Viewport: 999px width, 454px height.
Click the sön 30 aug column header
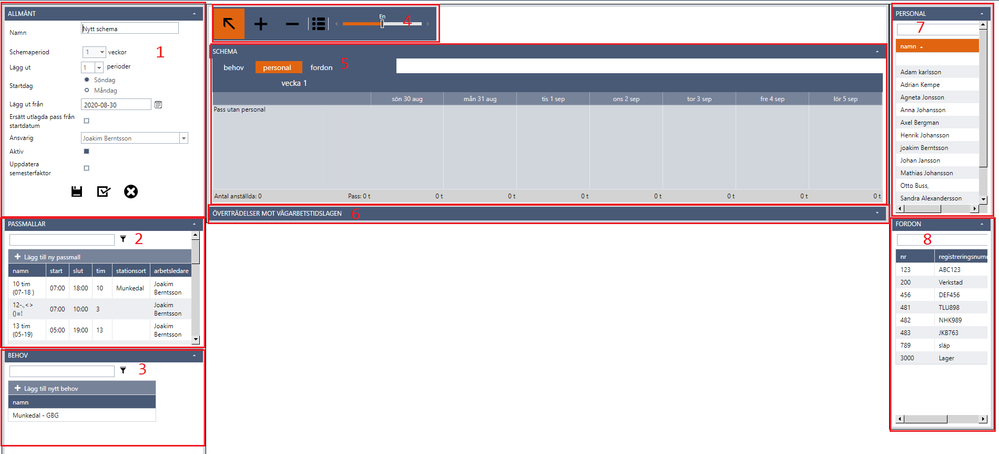coord(408,99)
